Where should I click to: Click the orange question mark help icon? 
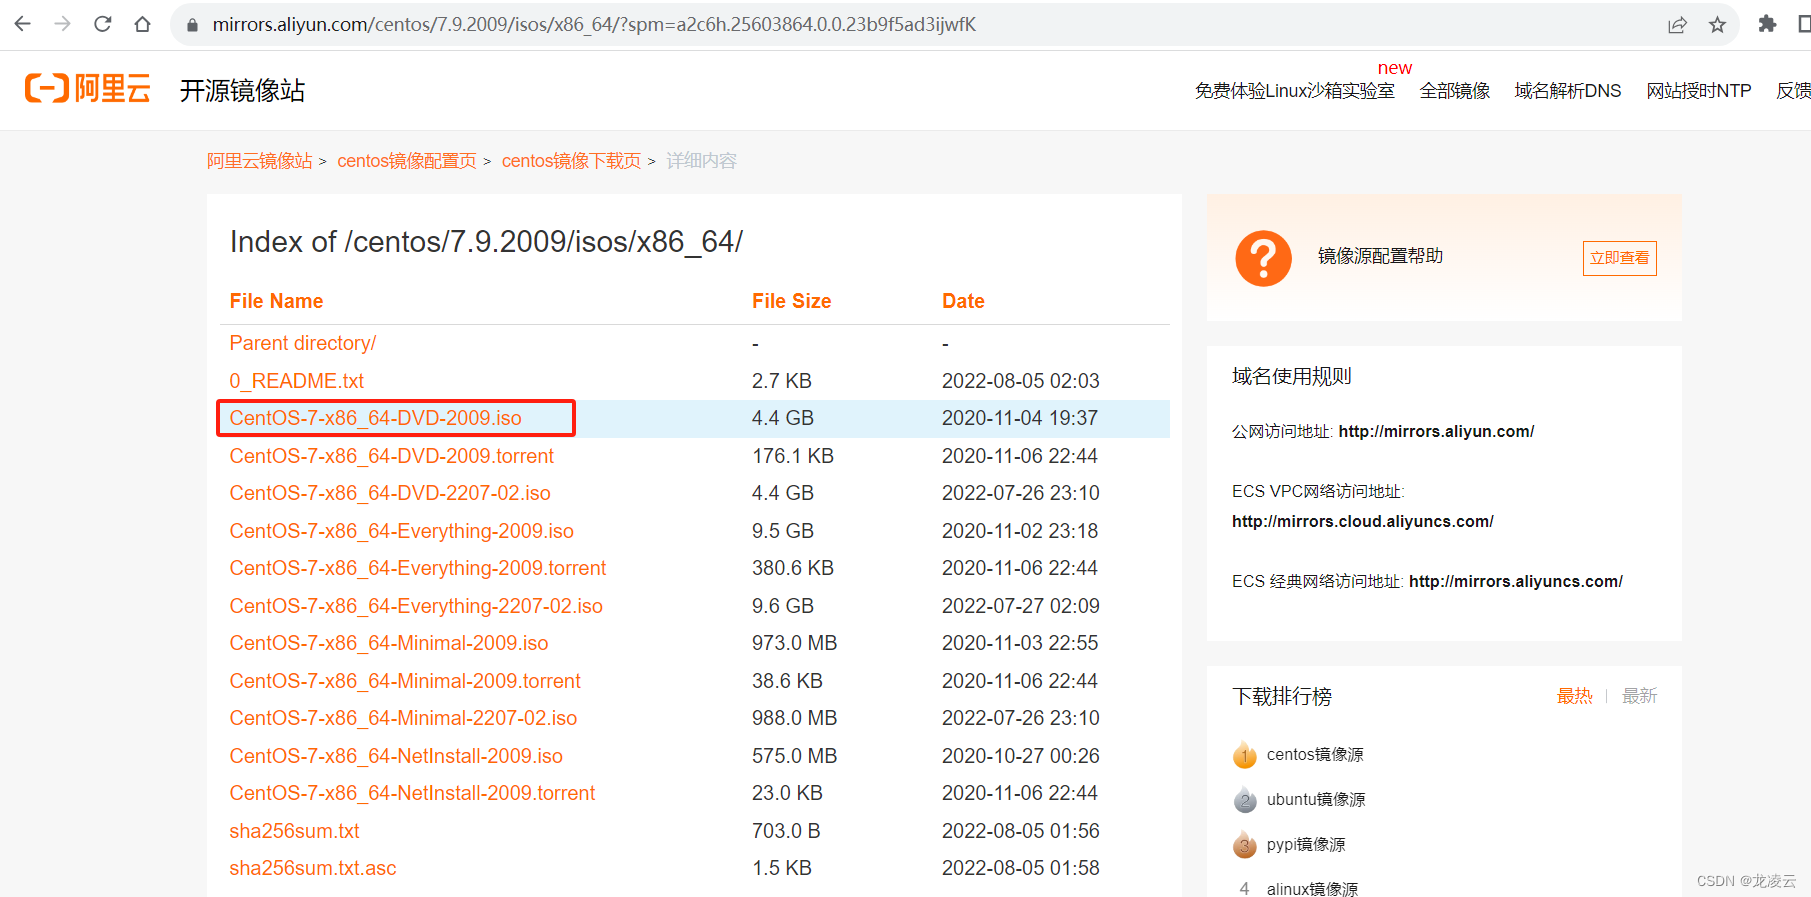point(1263,258)
